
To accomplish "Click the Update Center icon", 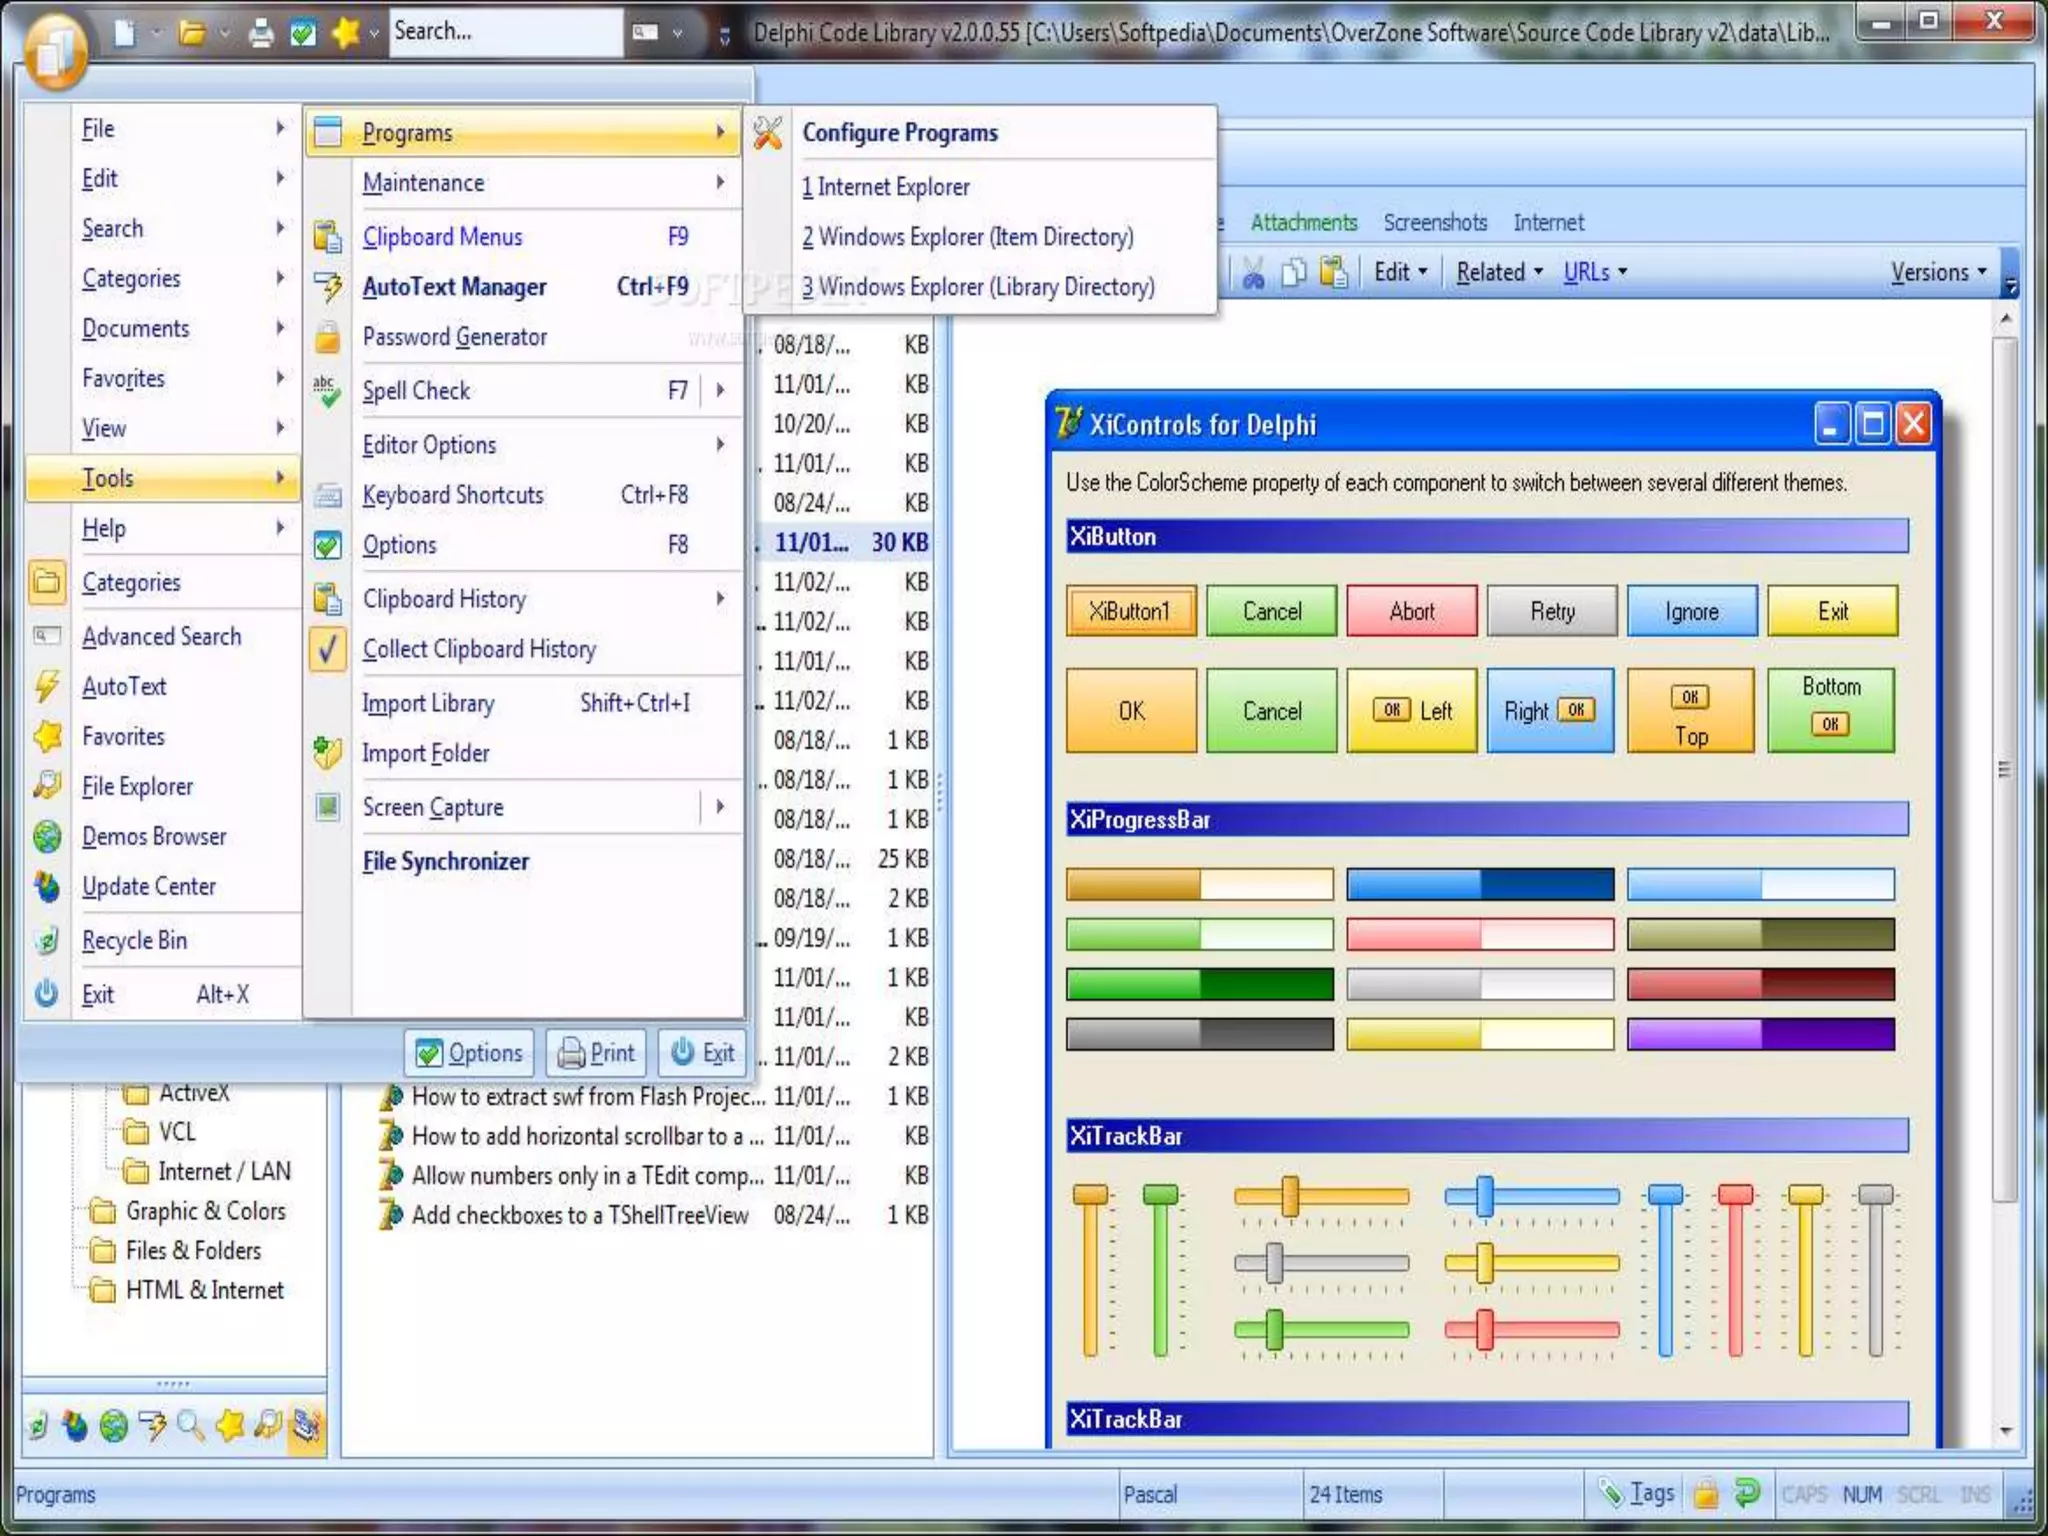I will pyautogui.click(x=47, y=886).
